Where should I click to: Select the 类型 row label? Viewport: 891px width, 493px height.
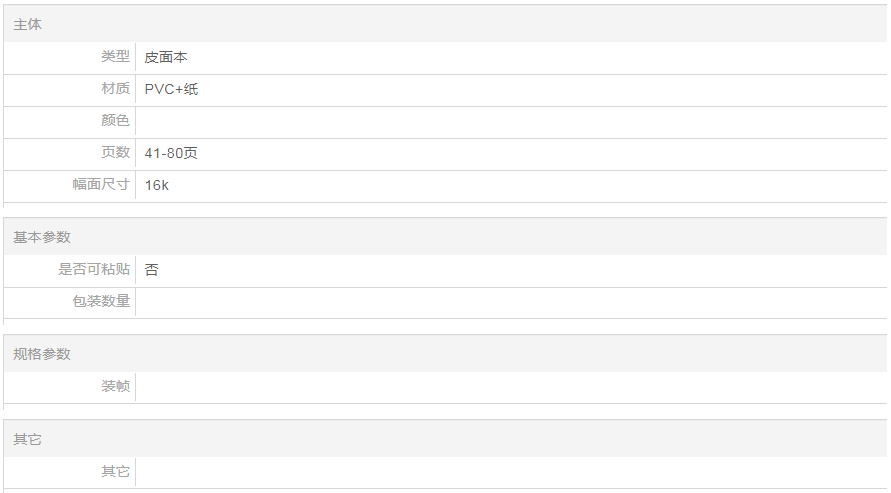115,57
